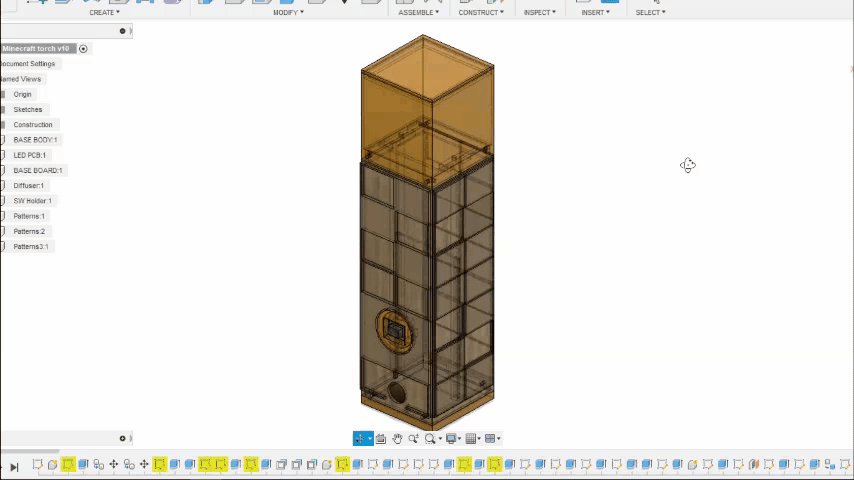The width and height of the screenshot is (854, 480).
Task: Select the Sketches folder
Action: [28, 110]
